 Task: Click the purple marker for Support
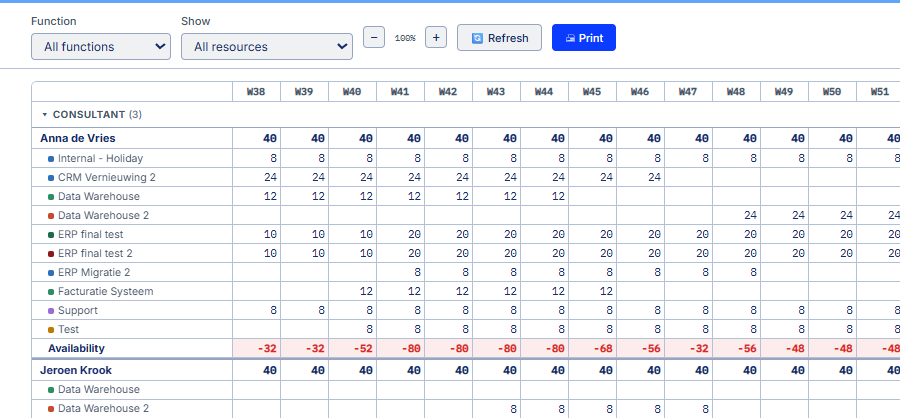(51, 311)
